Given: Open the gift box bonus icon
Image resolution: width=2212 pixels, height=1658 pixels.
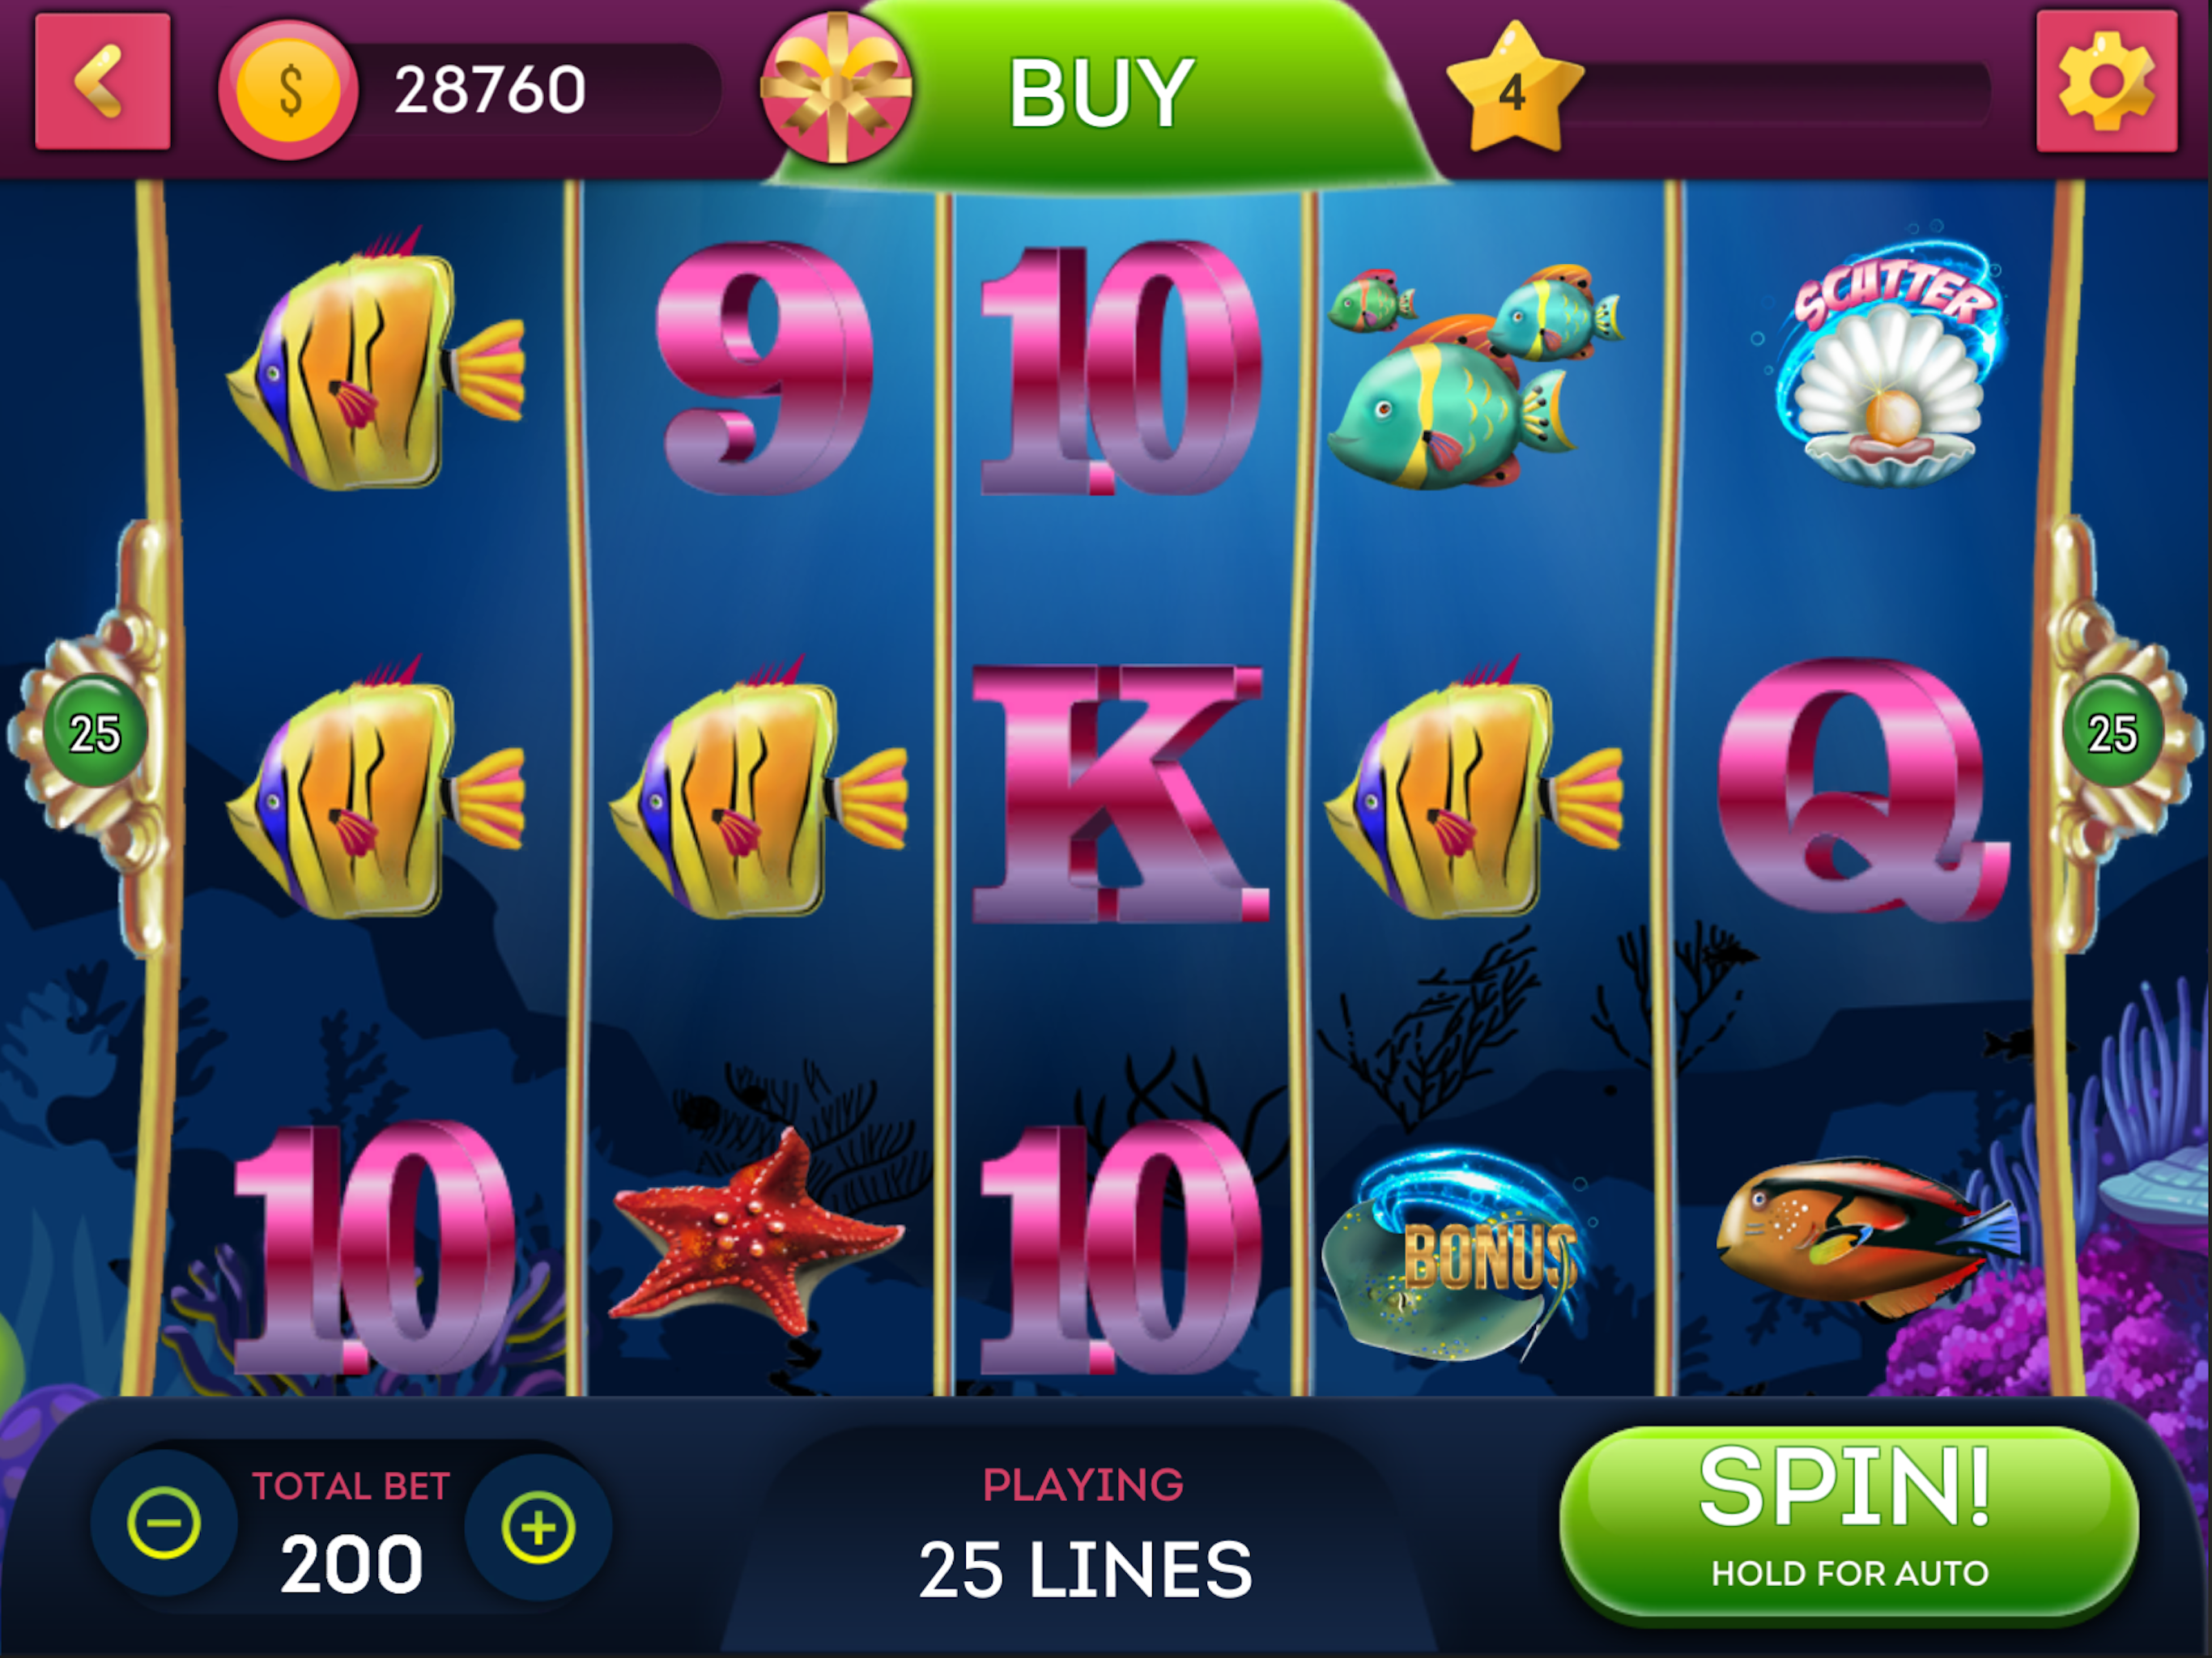Looking at the screenshot, I should (836, 88).
